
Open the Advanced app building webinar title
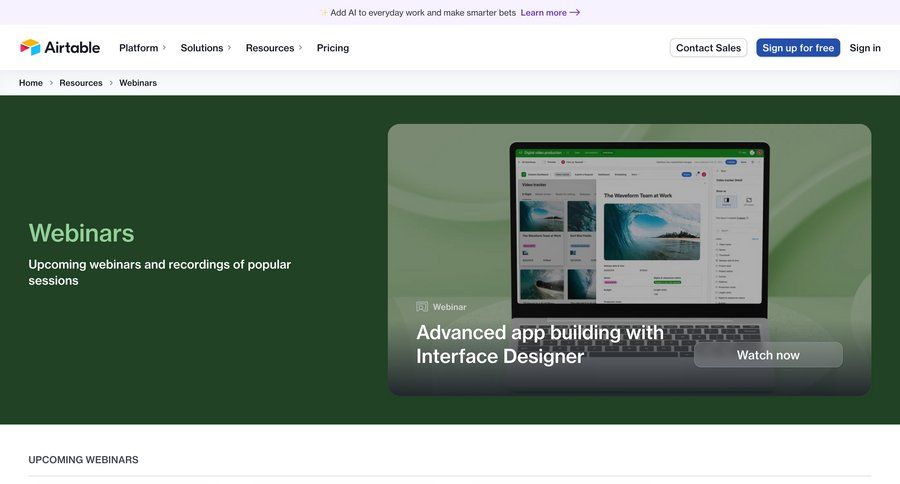click(x=540, y=344)
